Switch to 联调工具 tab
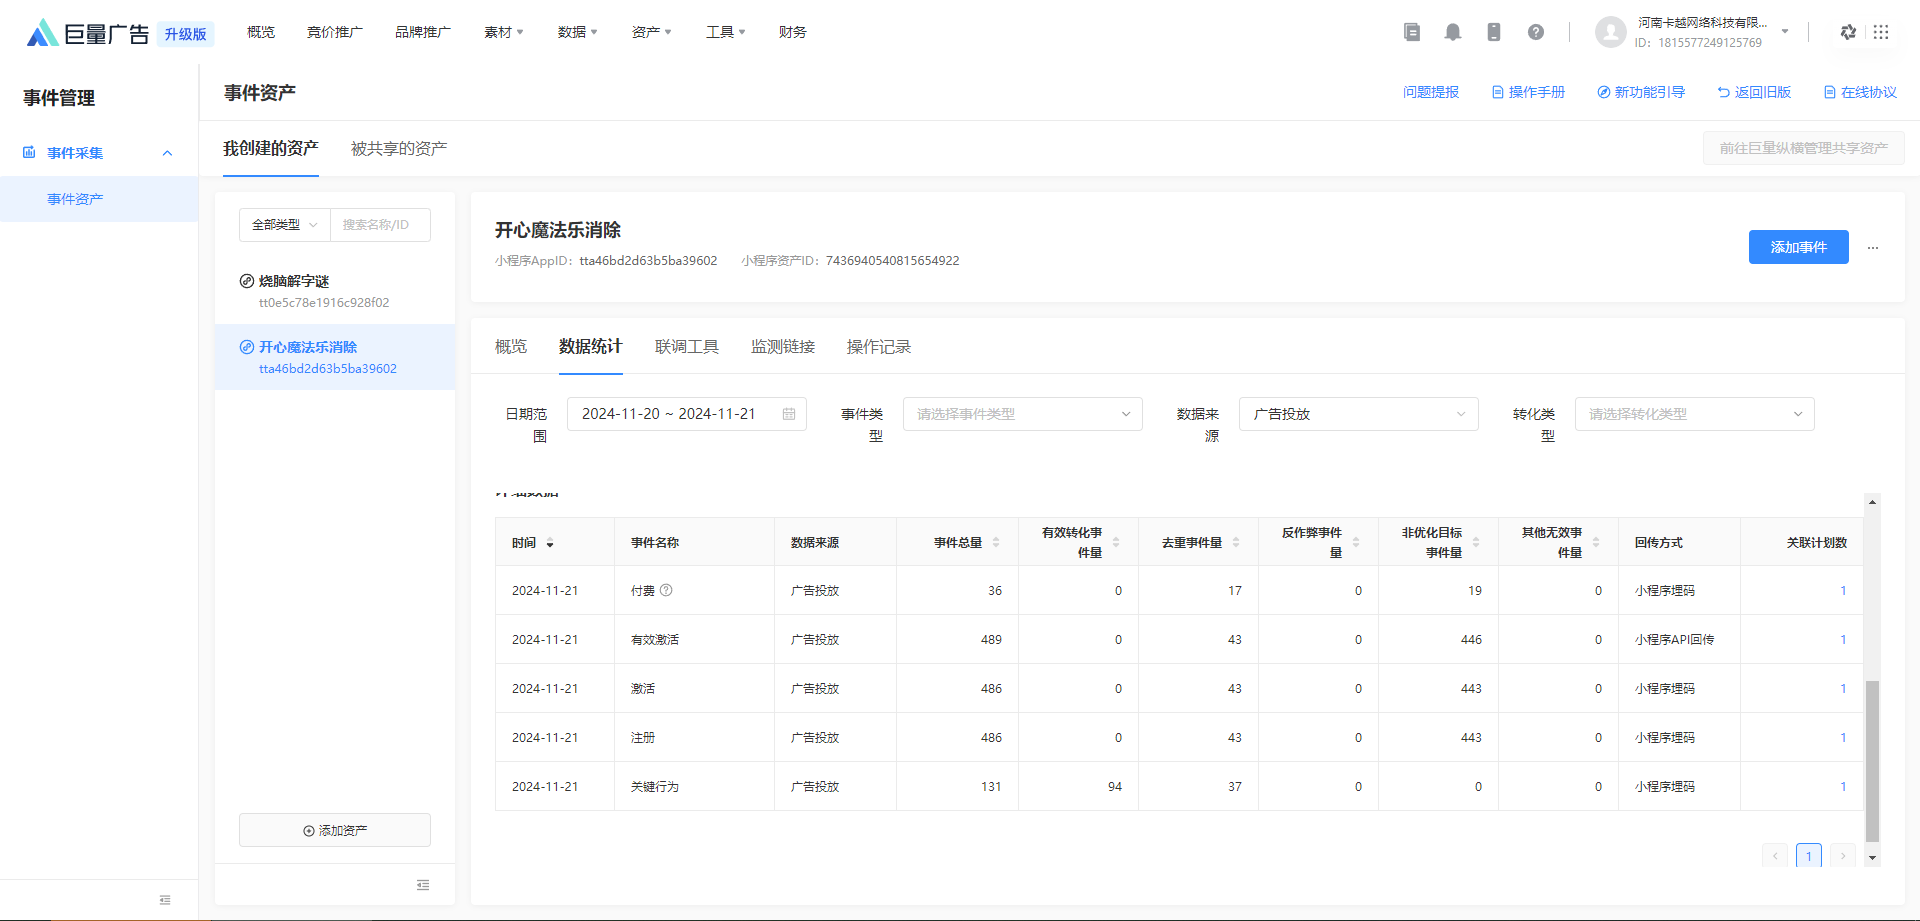1920x921 pixels. (x=687, y=347)
